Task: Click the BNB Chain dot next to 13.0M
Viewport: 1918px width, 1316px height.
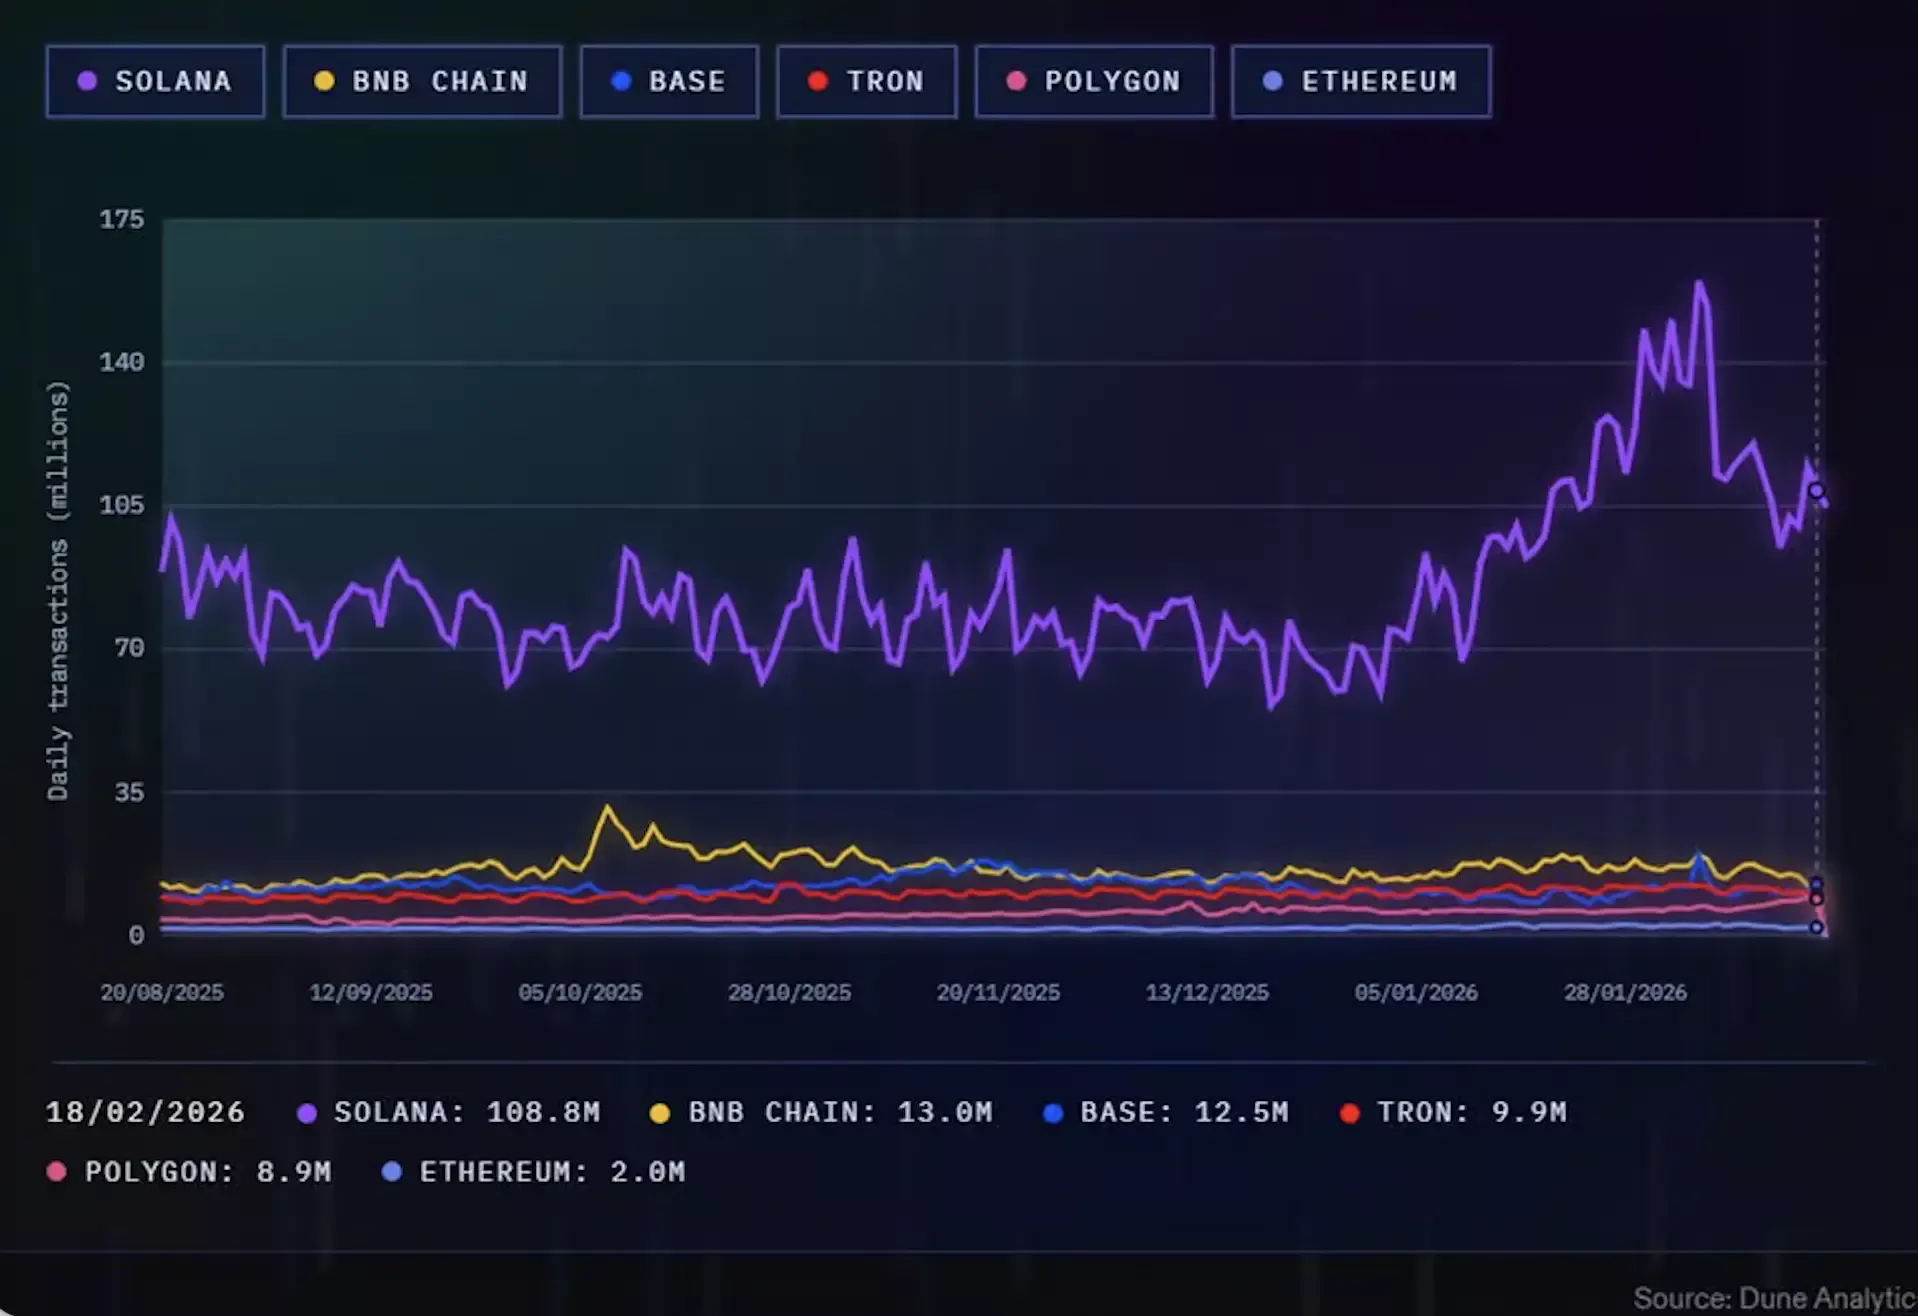Action: pyautogui.click(x=659, y=1112)
